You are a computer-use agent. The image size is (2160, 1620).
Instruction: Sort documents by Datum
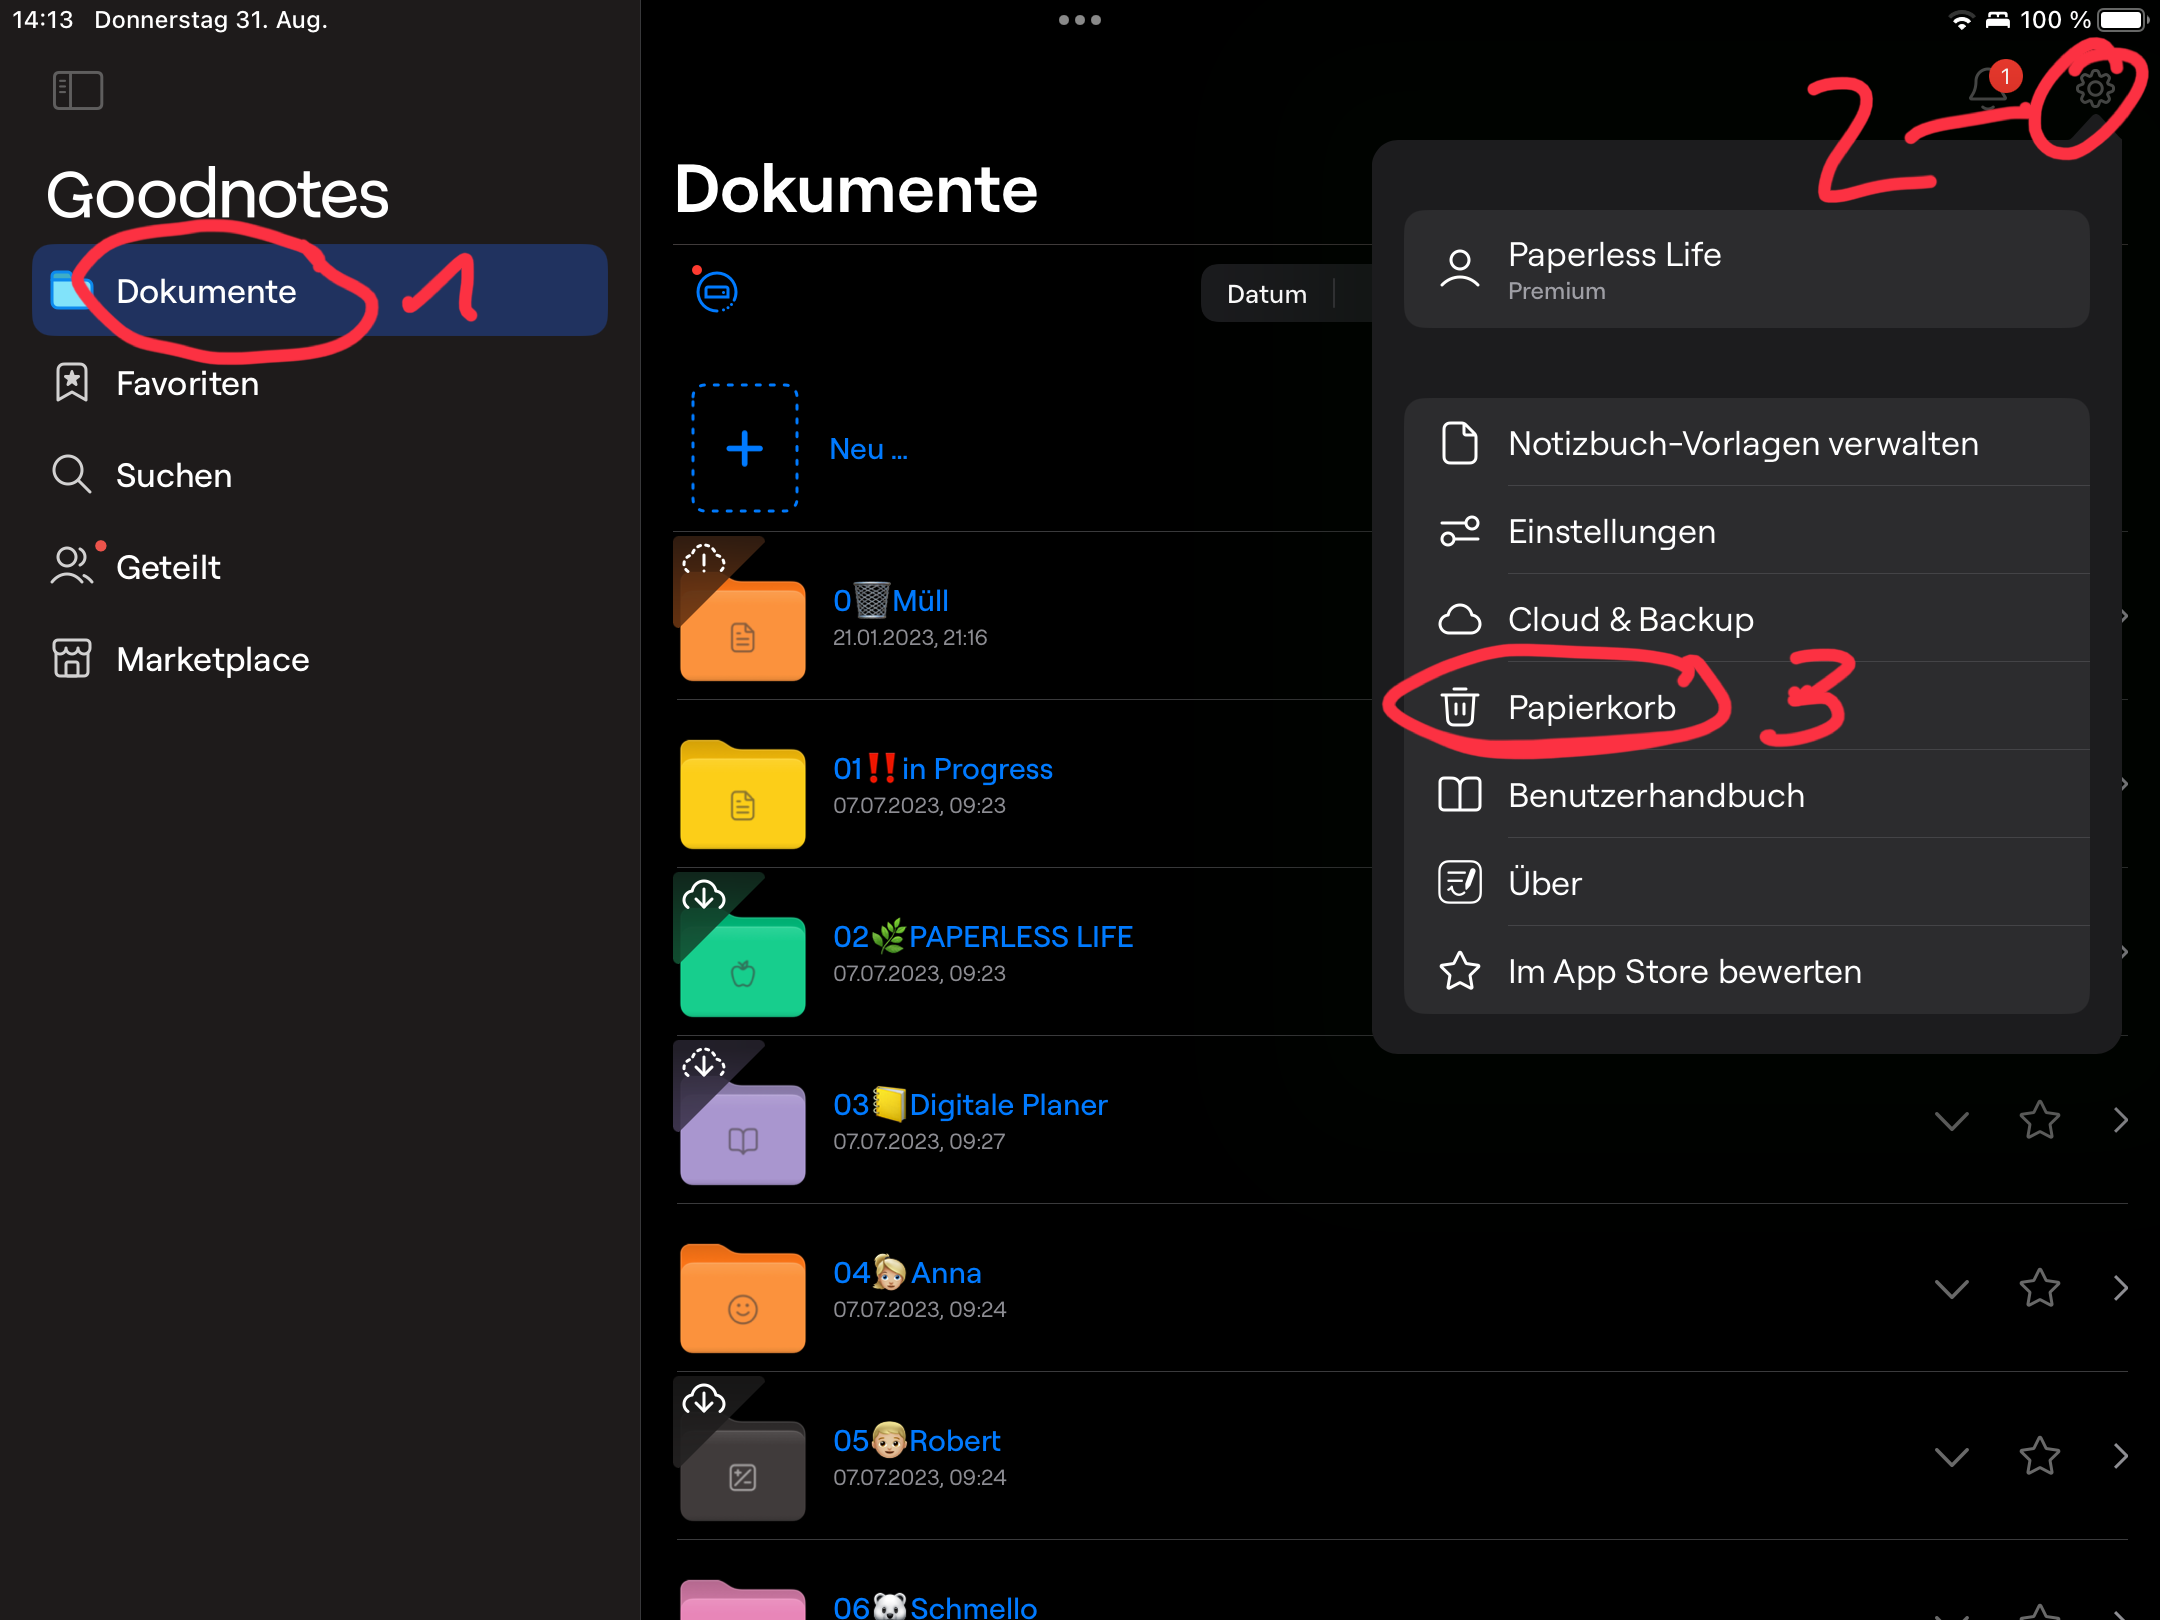point(1267,294)
